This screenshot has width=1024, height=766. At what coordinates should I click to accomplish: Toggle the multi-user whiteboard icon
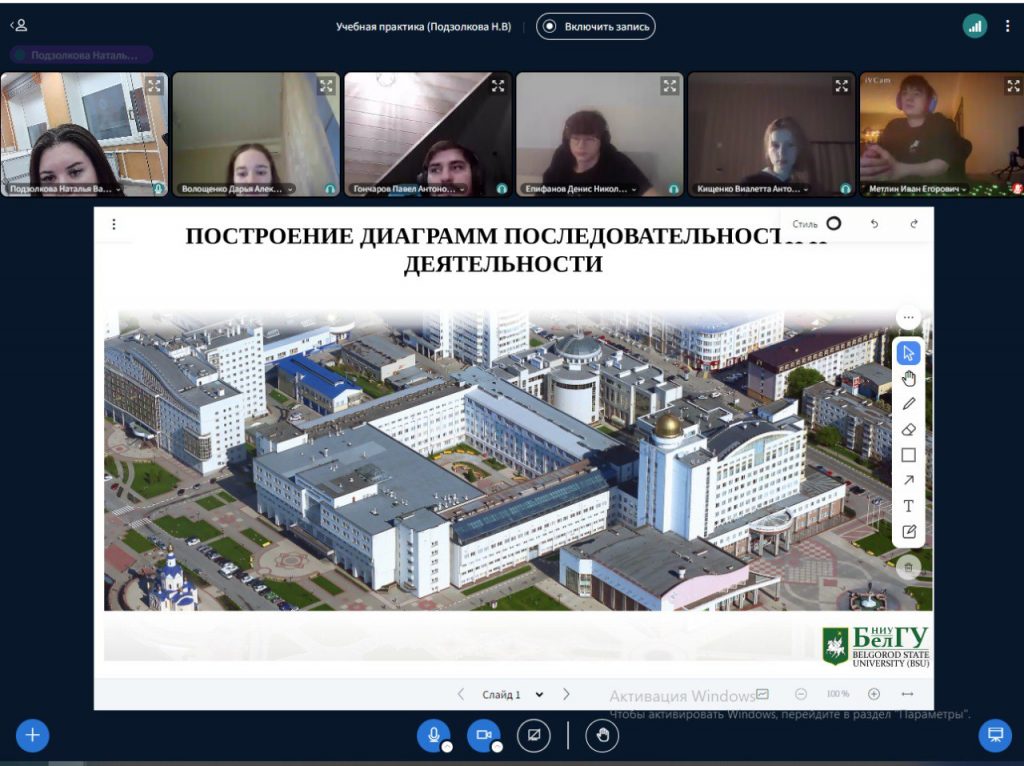(x=762, y=694)
